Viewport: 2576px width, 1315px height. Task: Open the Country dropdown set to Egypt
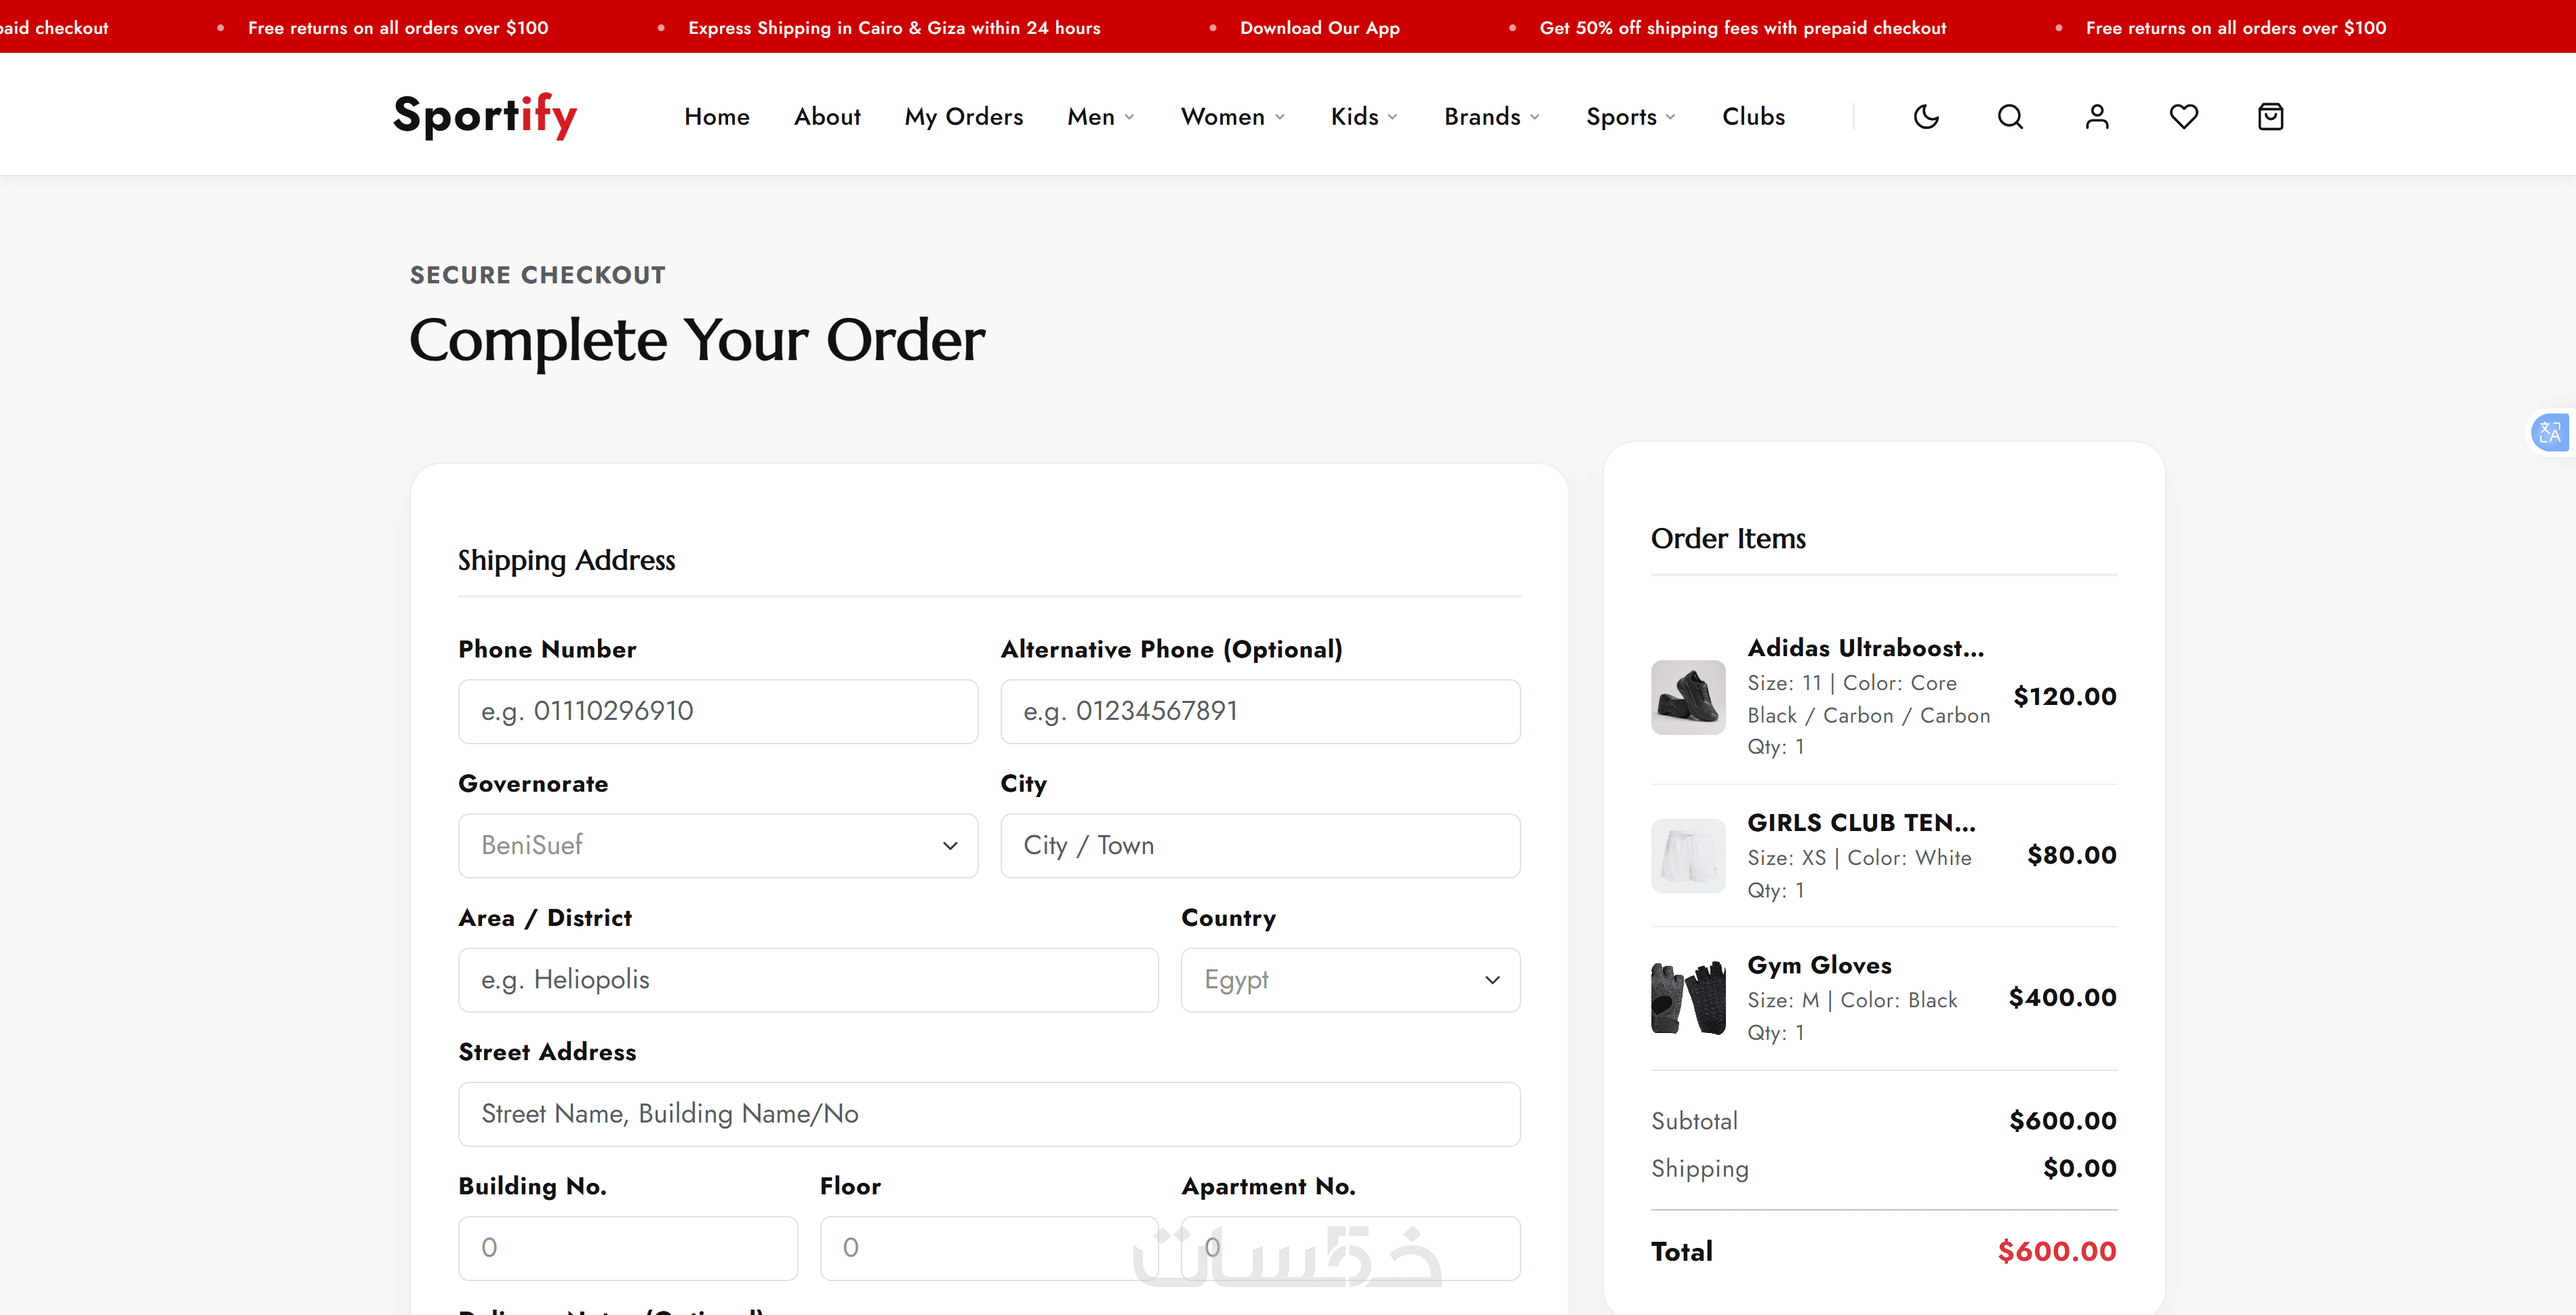coord(1350,980)
